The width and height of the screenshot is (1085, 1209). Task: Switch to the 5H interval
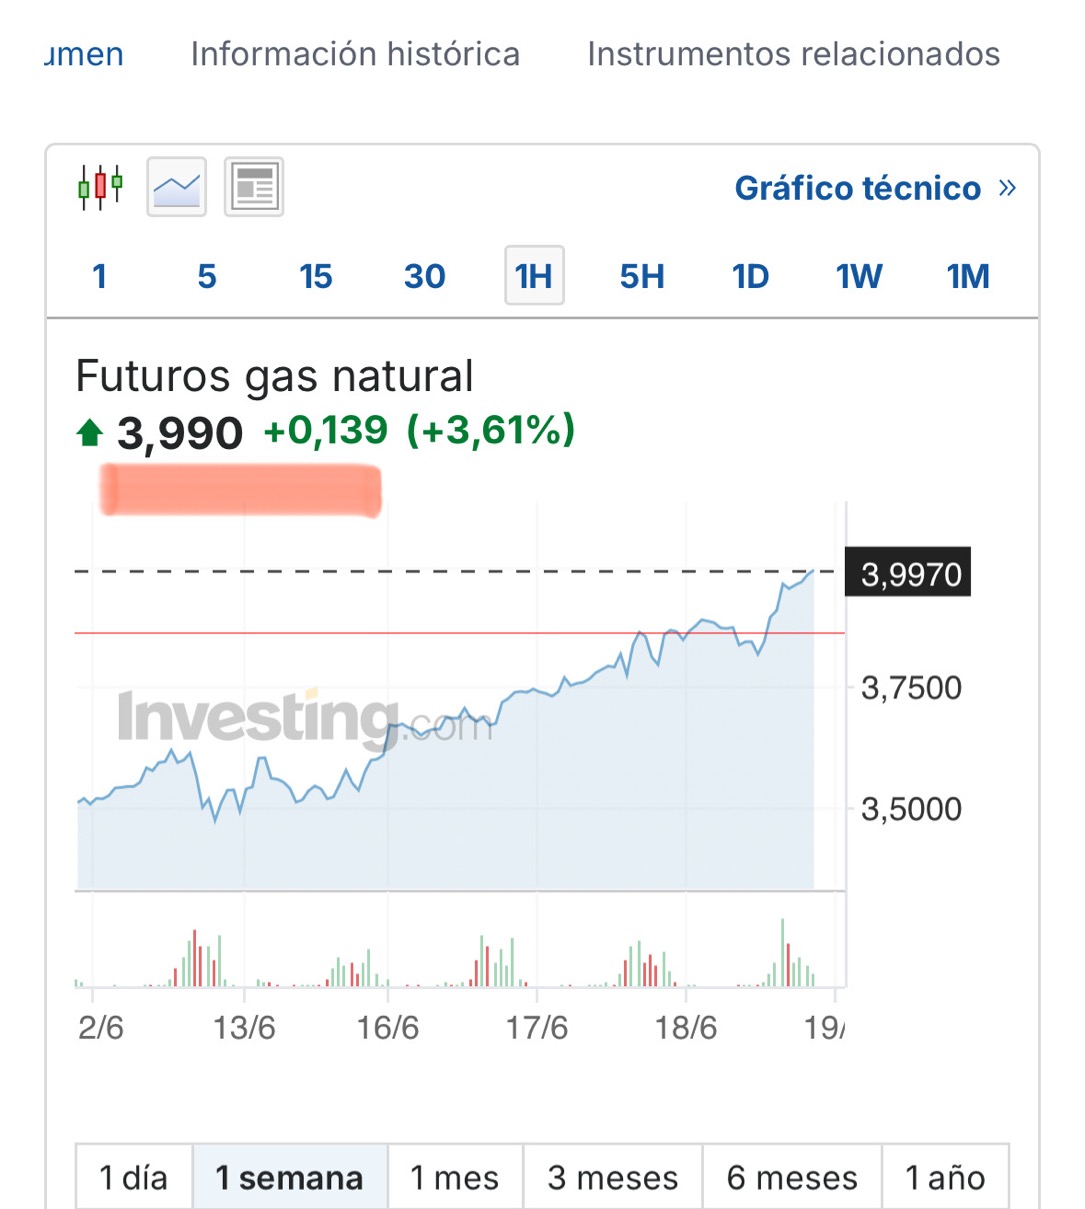pos(642,276)
